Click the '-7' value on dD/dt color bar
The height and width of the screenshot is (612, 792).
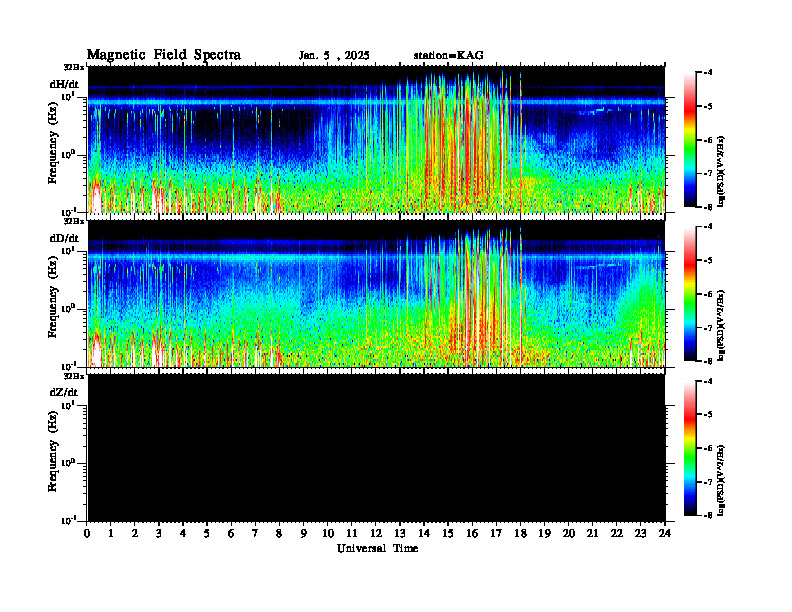tap(709, 327)
